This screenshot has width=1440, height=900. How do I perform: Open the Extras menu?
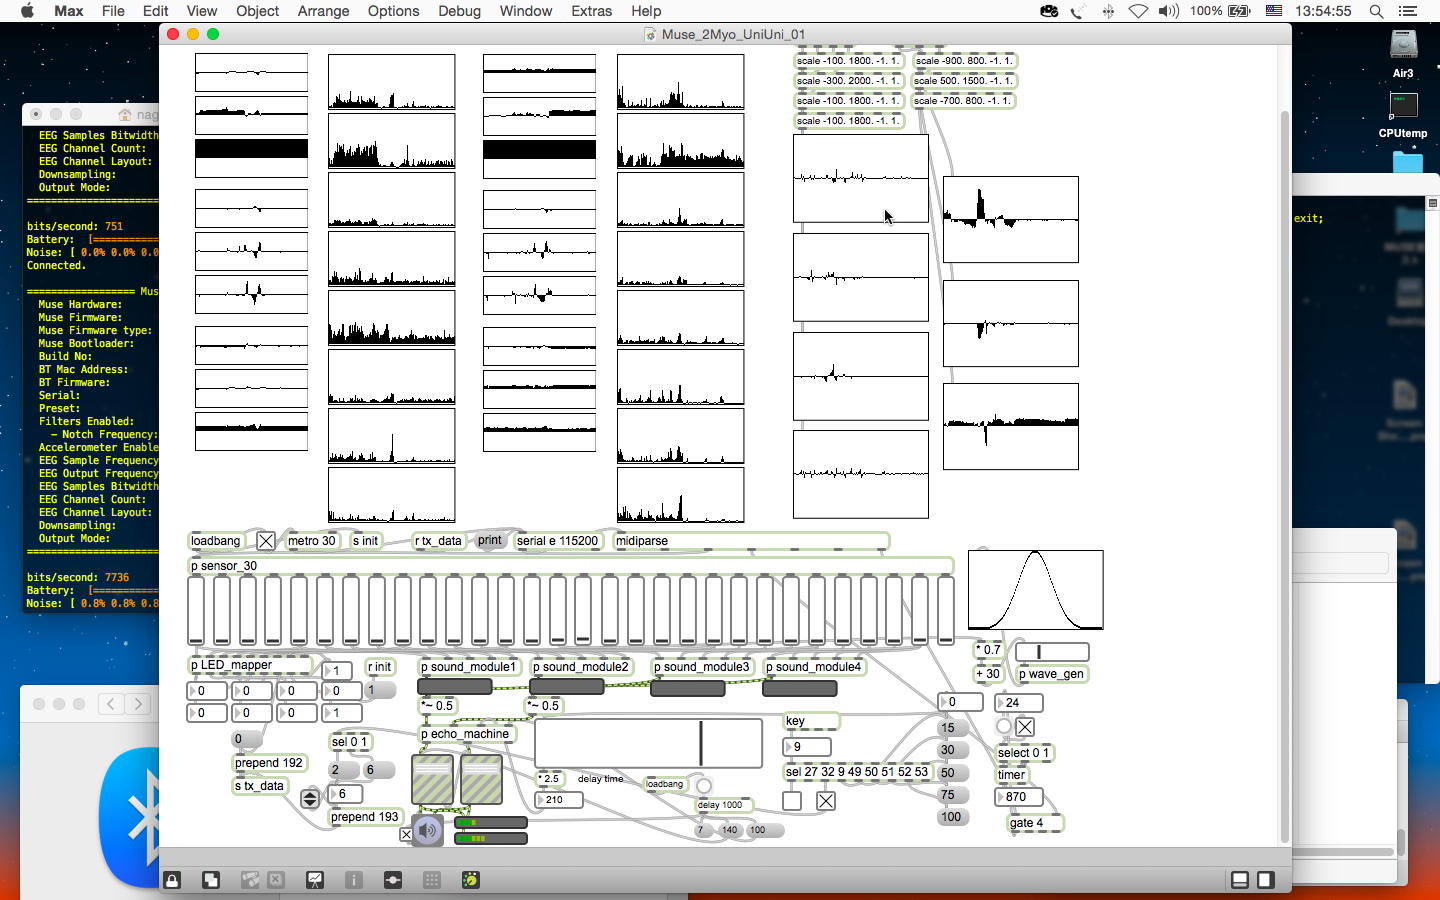(591, 11)
